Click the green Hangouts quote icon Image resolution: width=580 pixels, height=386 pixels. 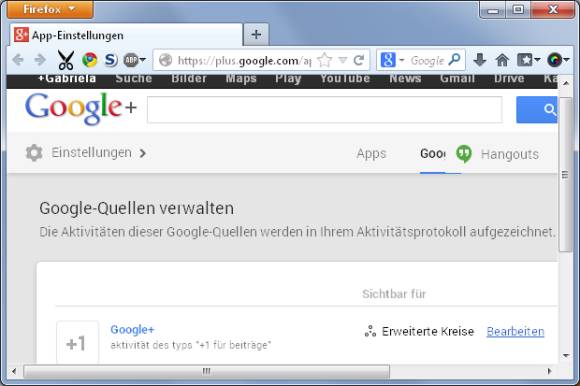[464, 153]
